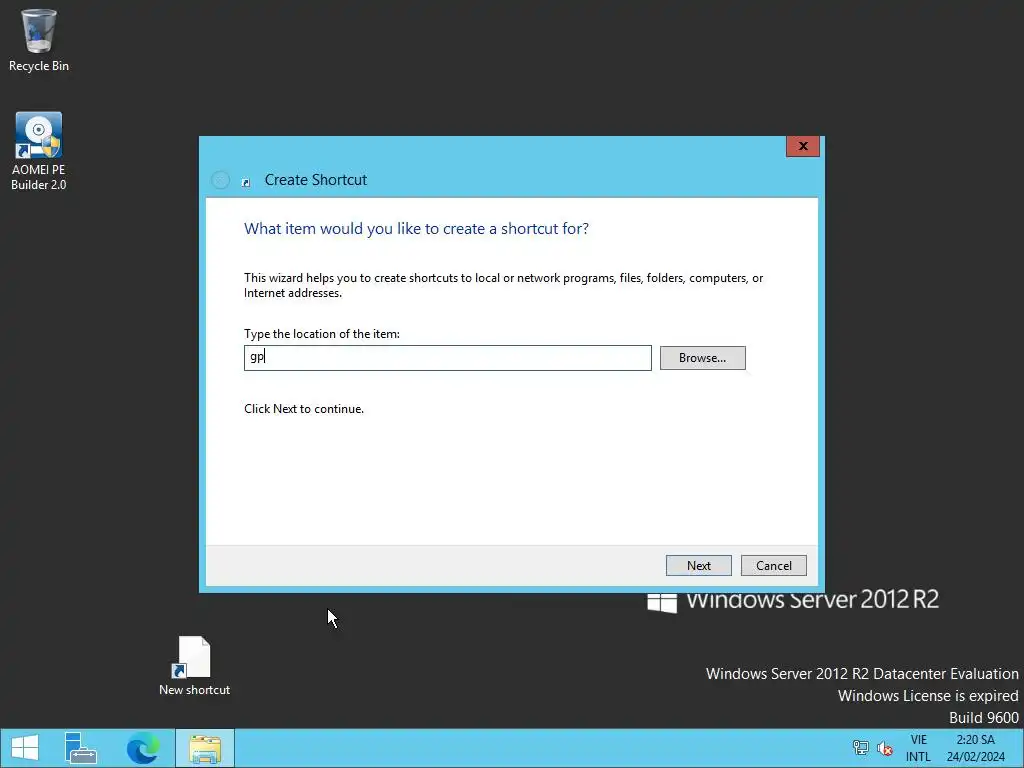1024x768 pixels.
Task: Click the "This wizard helps you" description text
Action: [x=504, y=285]
